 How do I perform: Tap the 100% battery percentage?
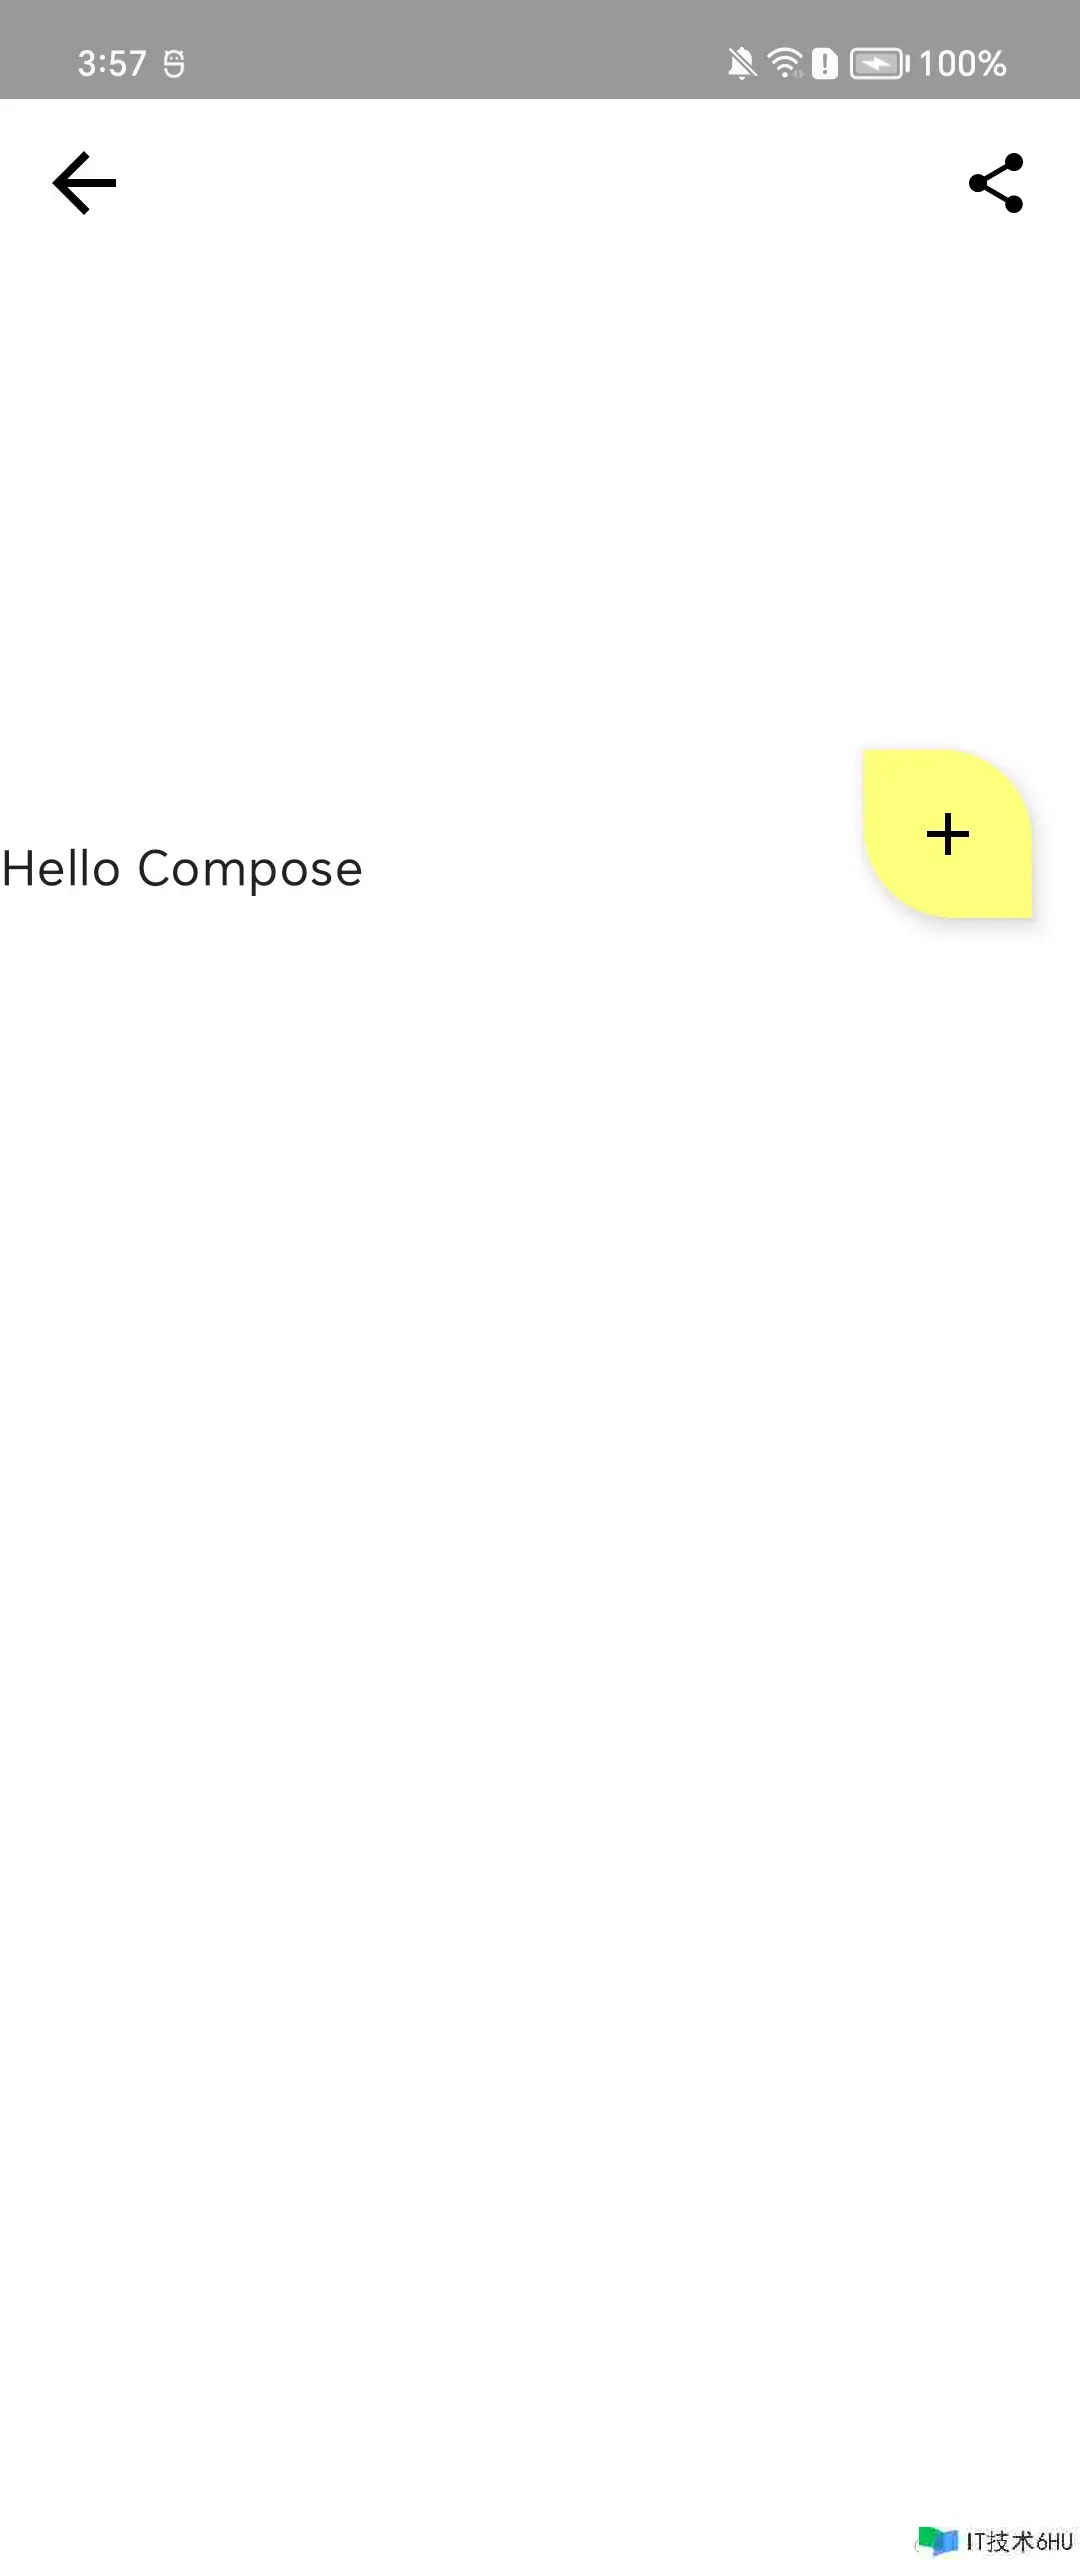tap(962, 64)
